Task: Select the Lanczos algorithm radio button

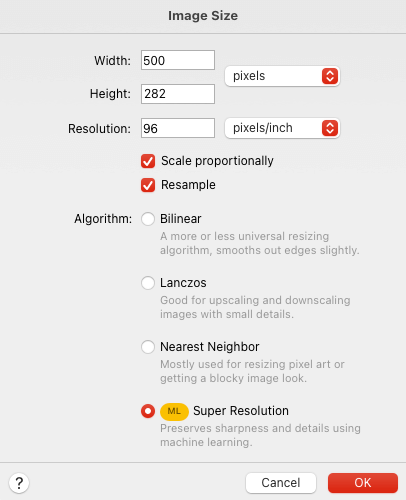Action: 148,283
